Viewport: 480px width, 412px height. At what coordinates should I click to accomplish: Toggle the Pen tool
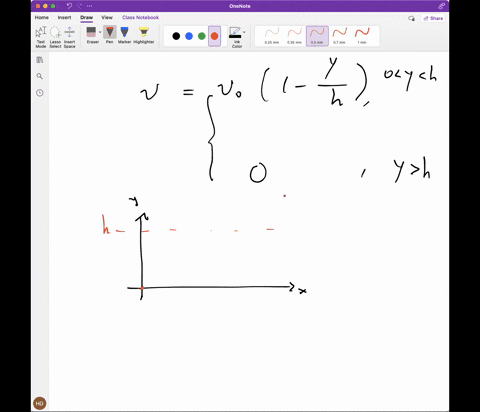(x=110, y=35)
